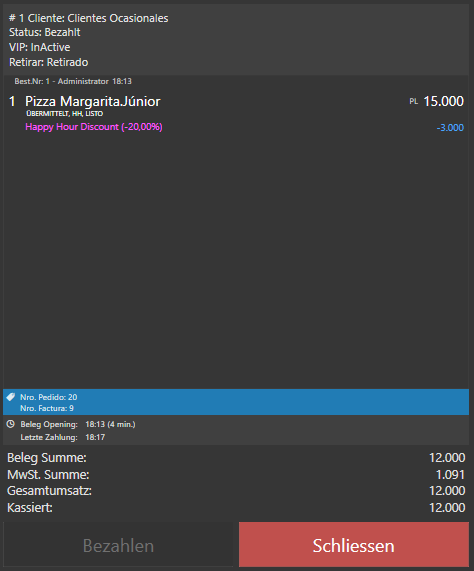
Task: Click the Nro. Factura: 9 entry
Action: click(x=47, y=408)
